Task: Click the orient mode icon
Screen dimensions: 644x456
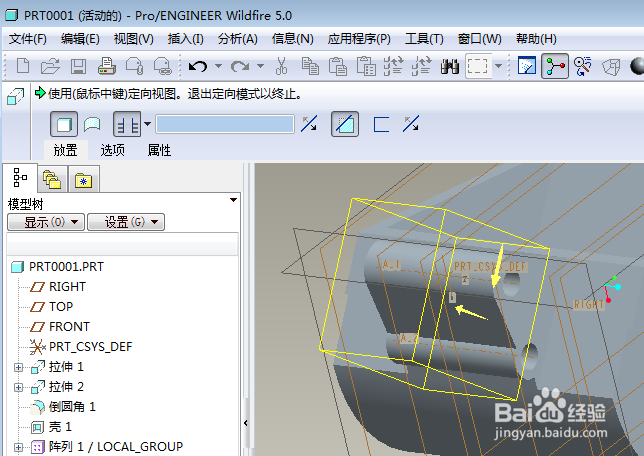Action: (582, 66)
